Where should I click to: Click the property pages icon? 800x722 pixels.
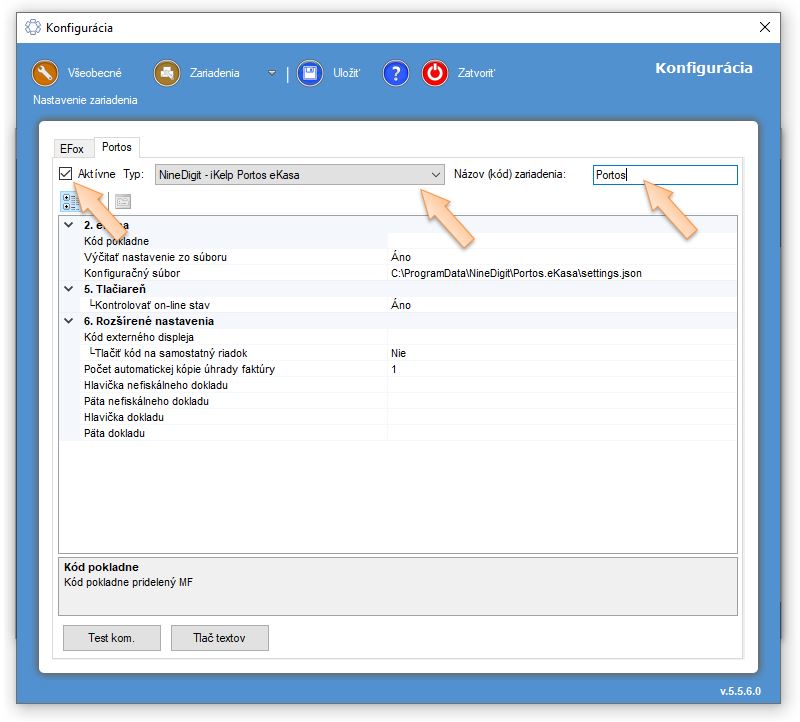(x=122, y=201)
